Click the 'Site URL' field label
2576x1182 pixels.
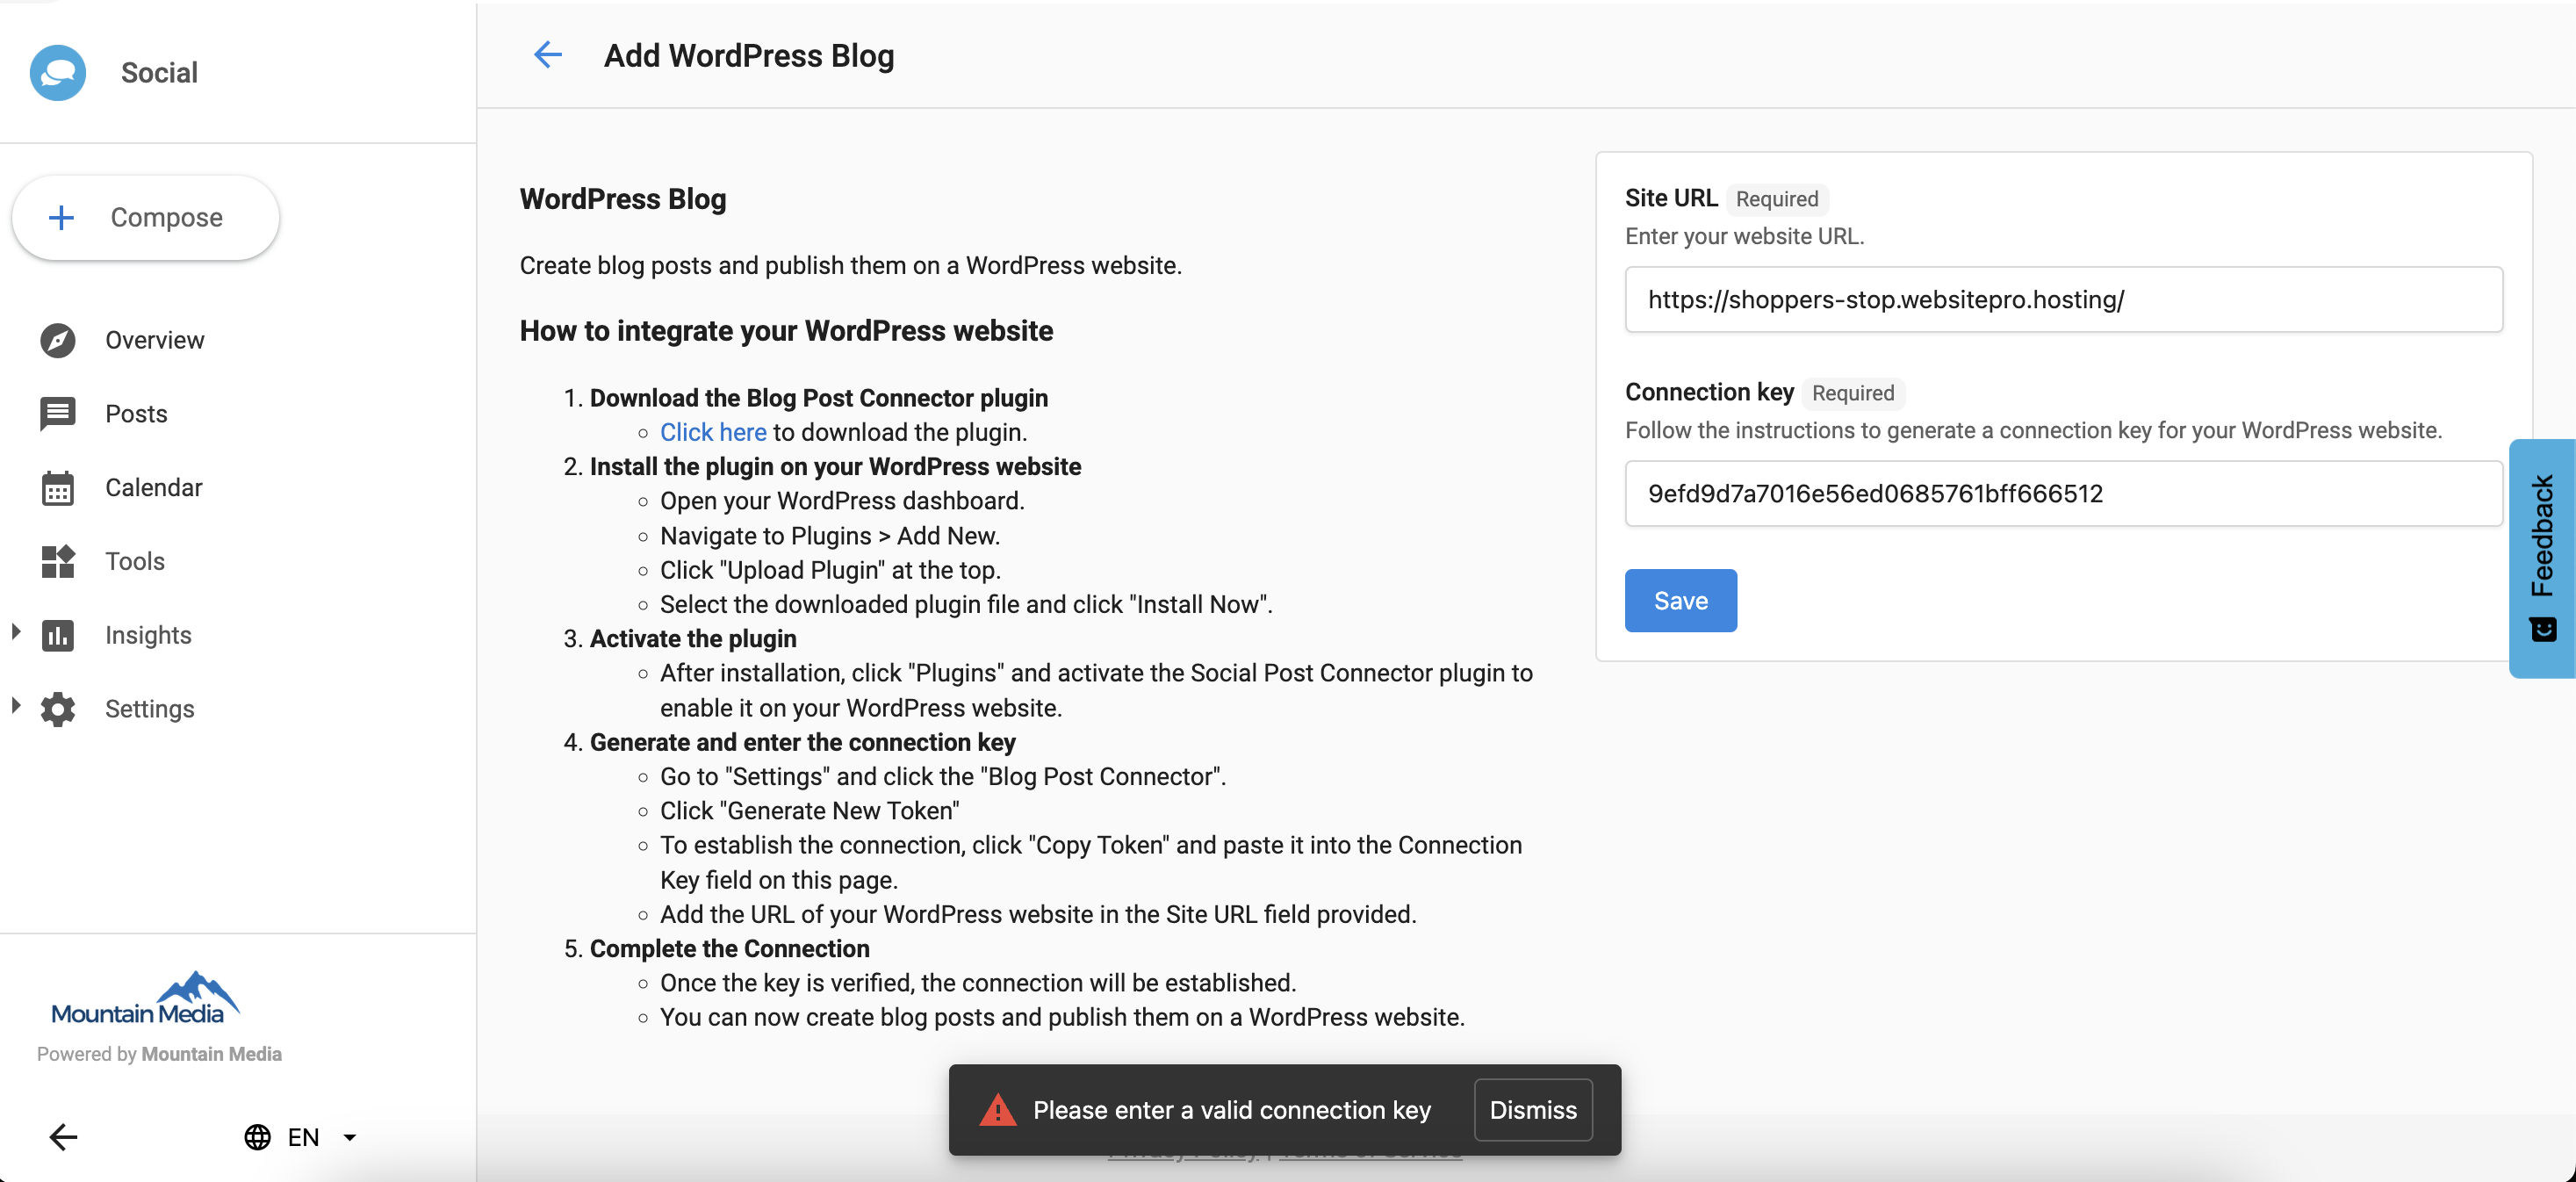(x=1671, y=198)
